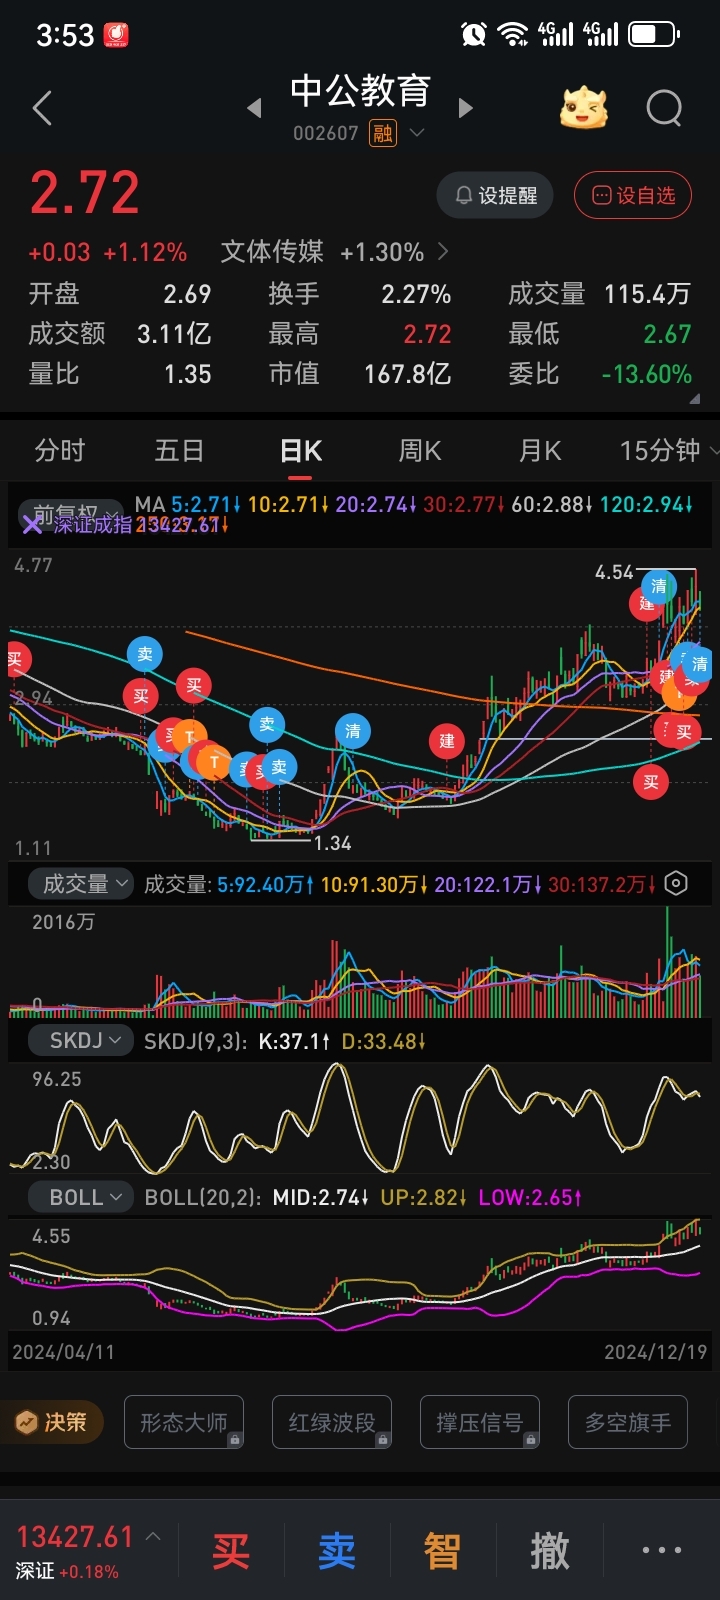Viewport: 720px width, 1600px height.
Task: Tap the MA moving average legend
Action: coord(150,504)
